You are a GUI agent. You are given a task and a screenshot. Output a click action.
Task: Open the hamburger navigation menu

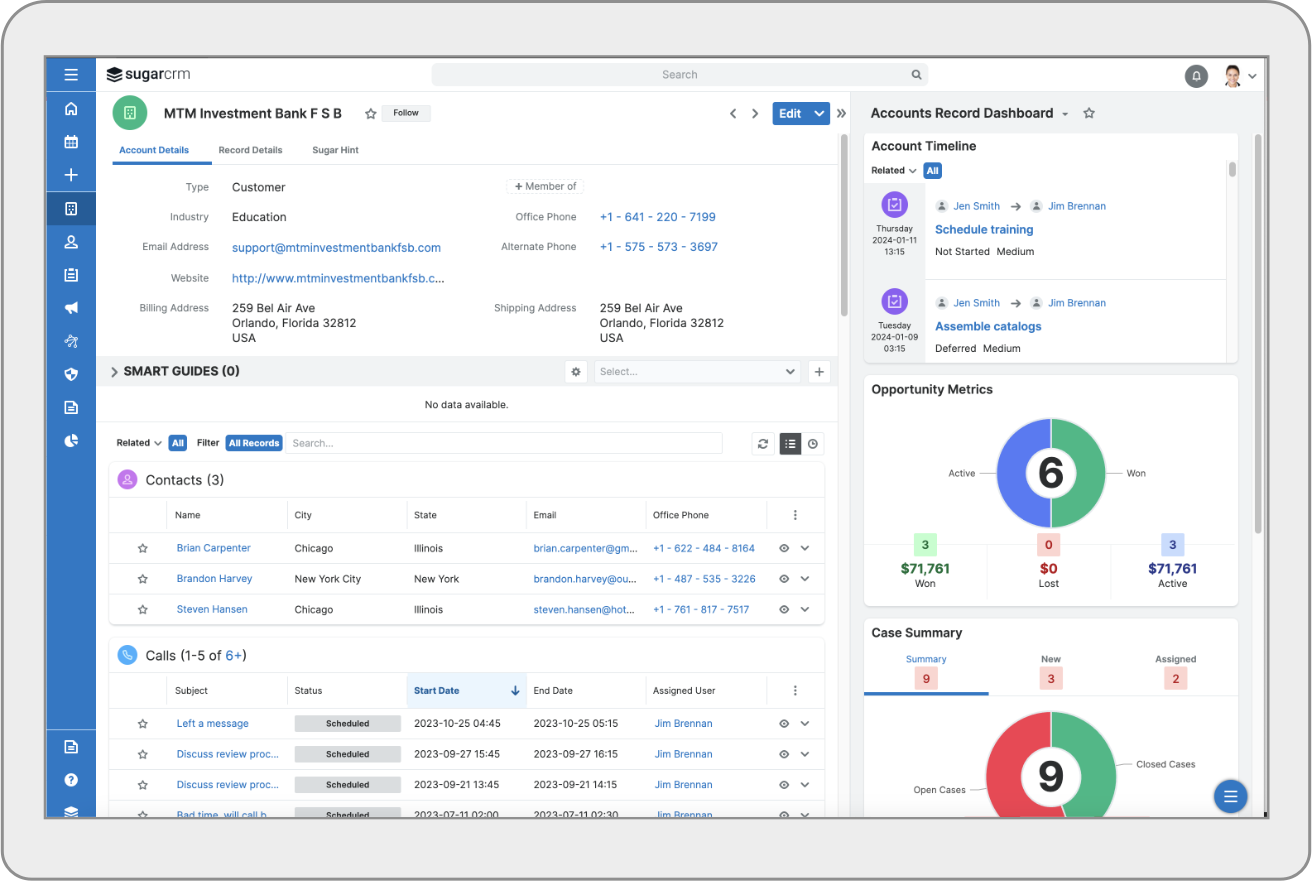[71, 74]
